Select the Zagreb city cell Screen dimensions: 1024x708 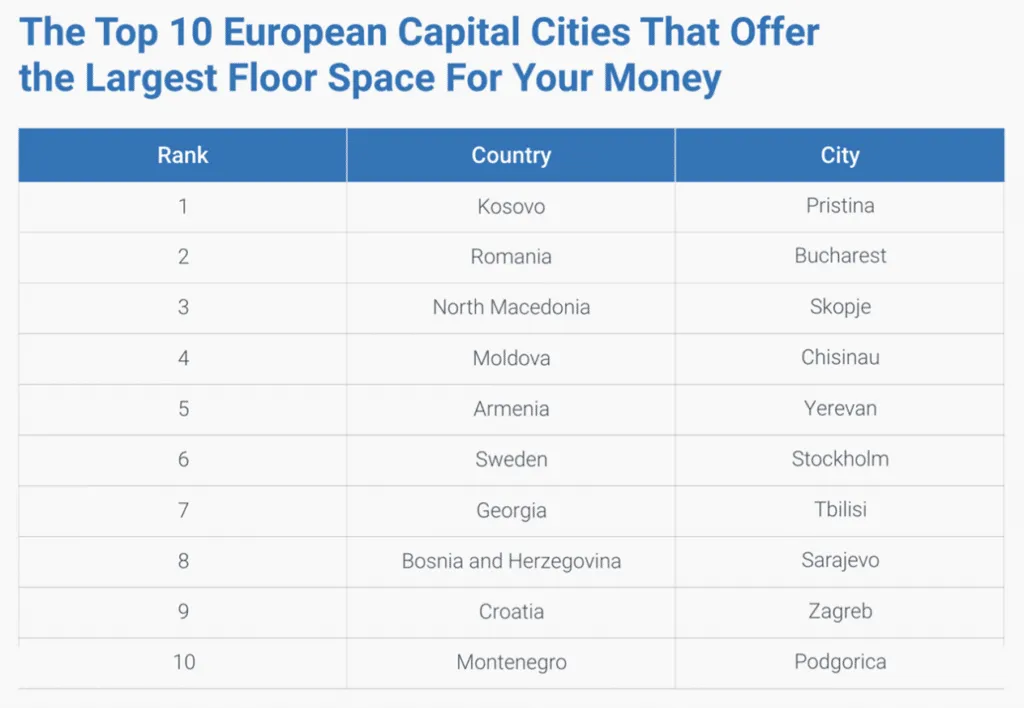[840, 612]
